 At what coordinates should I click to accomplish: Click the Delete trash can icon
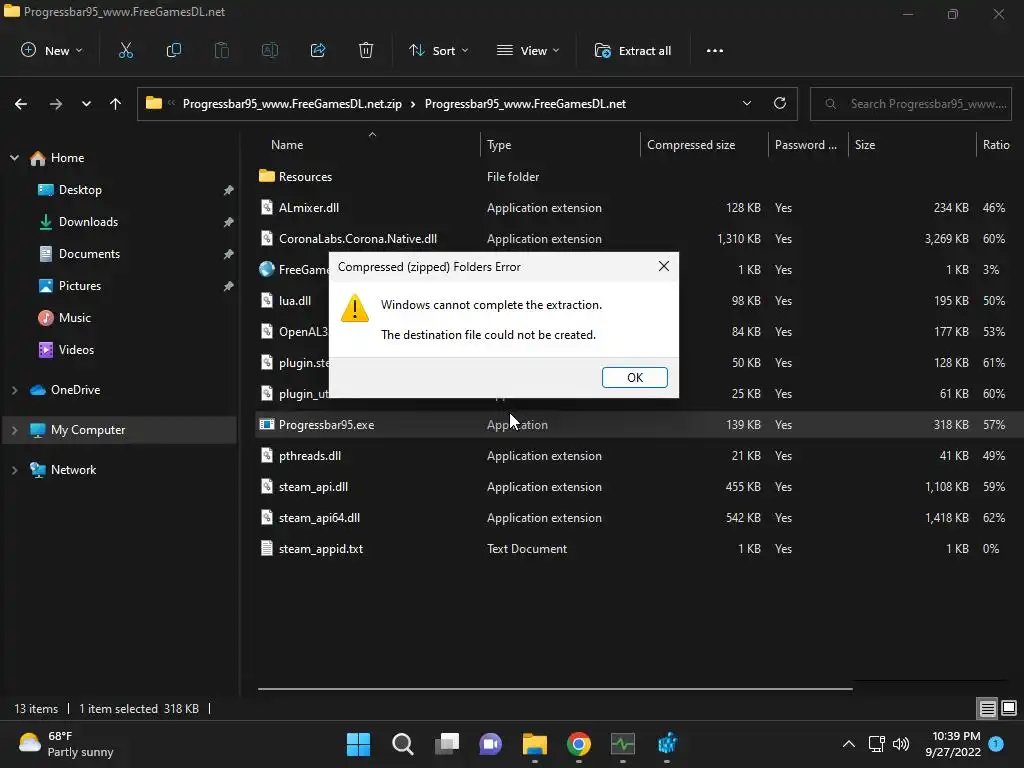pos(366,50)
